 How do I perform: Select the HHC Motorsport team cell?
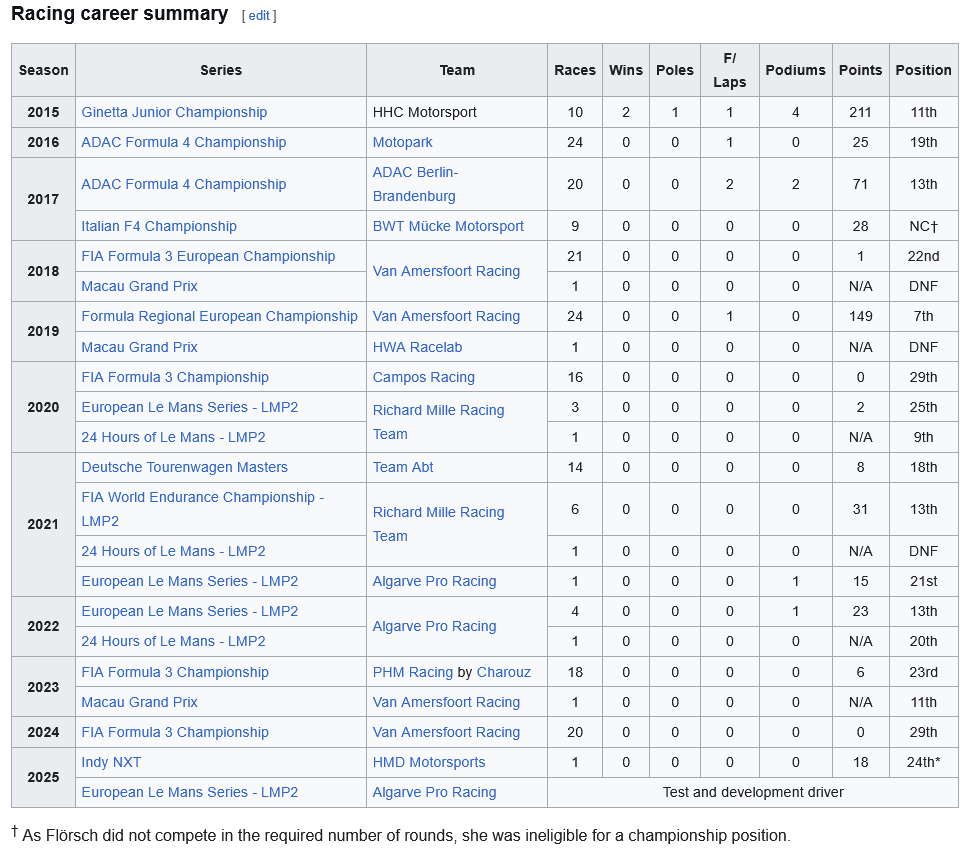click(x=457, y=112)
